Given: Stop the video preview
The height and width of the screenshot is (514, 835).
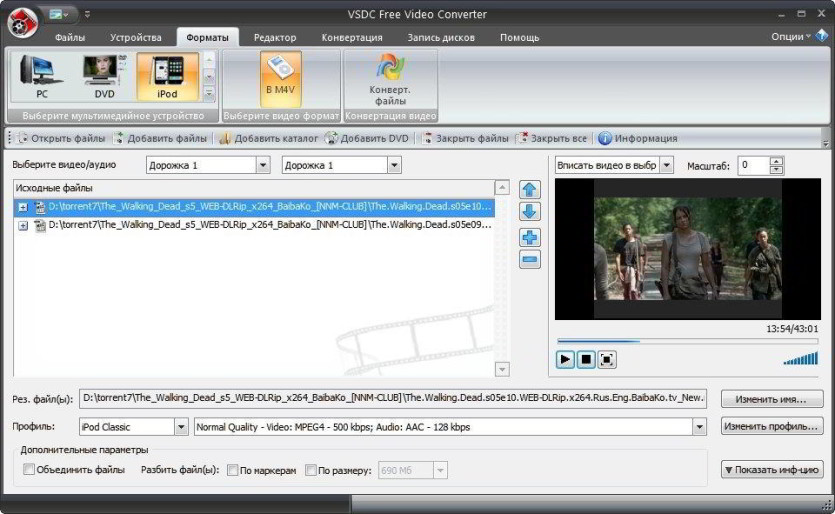Looking at the screenshot, I should tap(586, 360).
